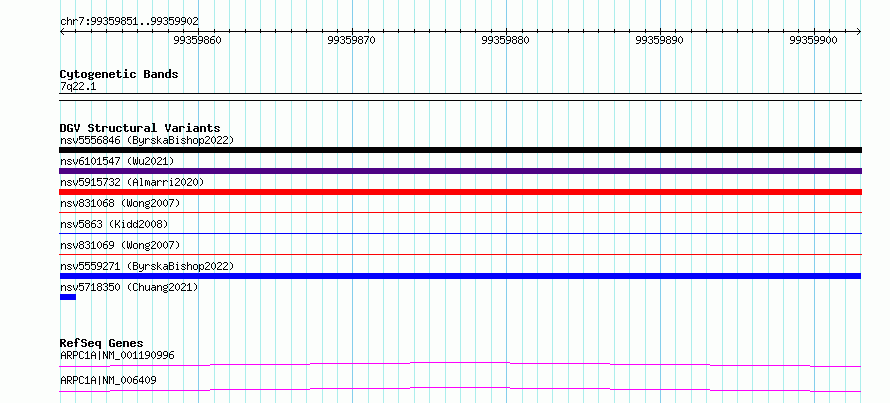The height and width of the screenshot is (403, 890).
Task: Select ruler tick label 99359880
Action: (x=505, y=40)
